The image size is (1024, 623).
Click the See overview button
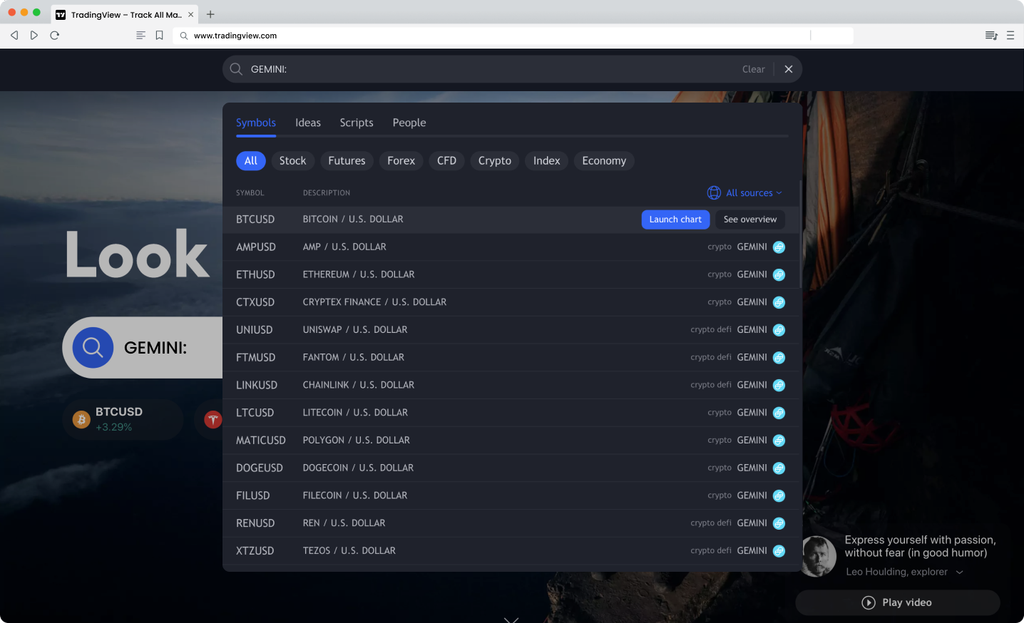coord(750,220)
